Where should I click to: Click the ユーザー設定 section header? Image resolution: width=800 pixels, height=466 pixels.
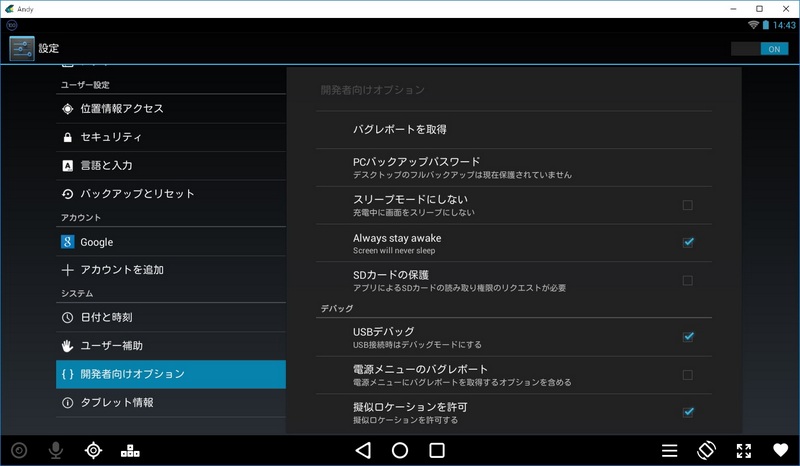click(85, 85)
